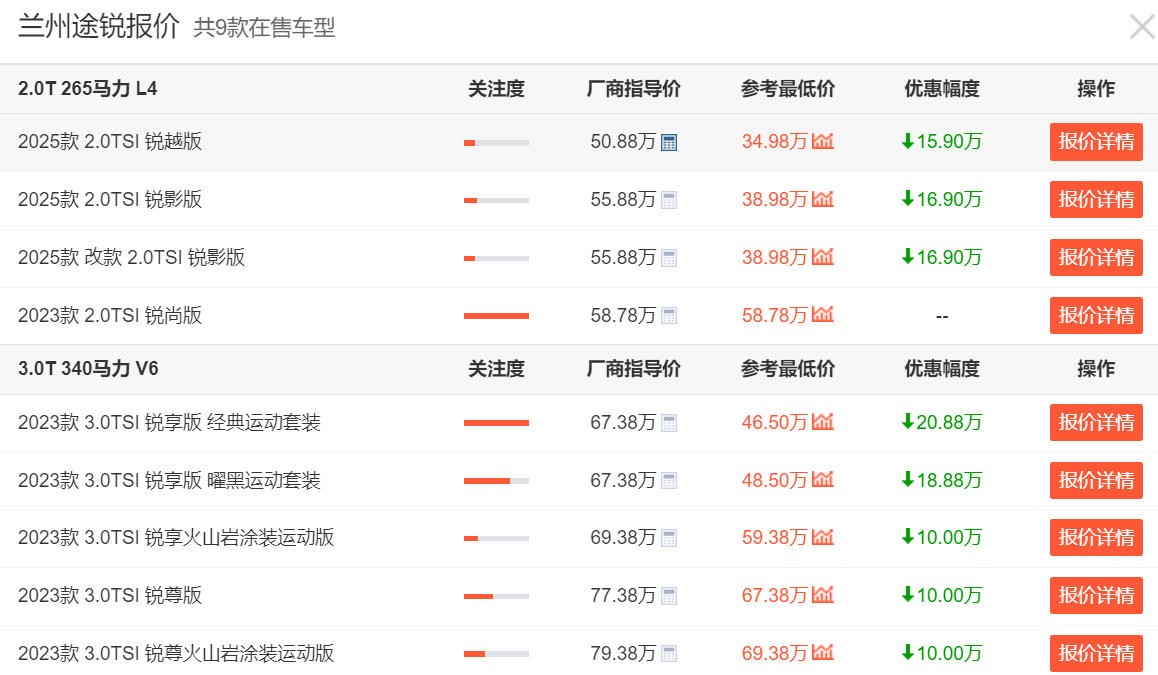Image resolution: width=1158 pixels, height=675 pixels.
Task: Click lowest price 46.50万
Action: pyautogui.click(x=774, y=422)
